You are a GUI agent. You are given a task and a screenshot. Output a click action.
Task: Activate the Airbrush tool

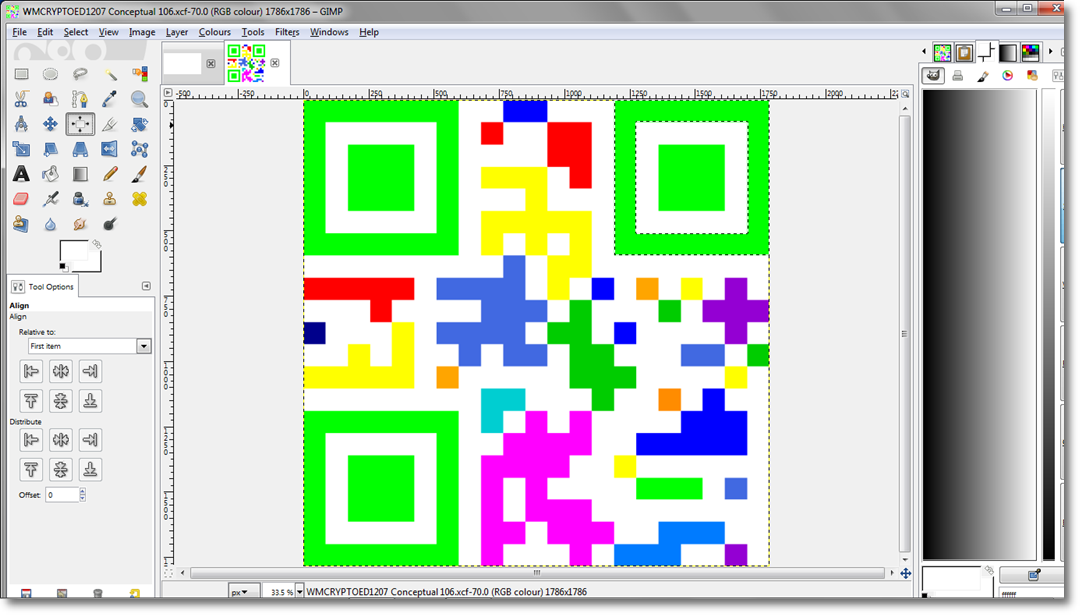tap(50, 199)
